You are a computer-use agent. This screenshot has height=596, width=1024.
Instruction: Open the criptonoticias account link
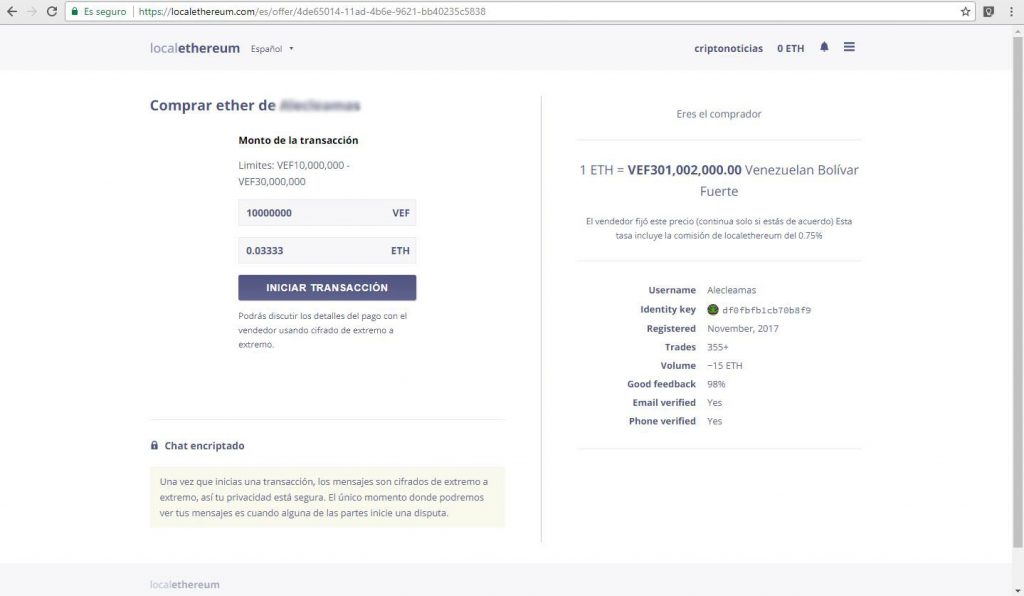click(x=728, y=48)
